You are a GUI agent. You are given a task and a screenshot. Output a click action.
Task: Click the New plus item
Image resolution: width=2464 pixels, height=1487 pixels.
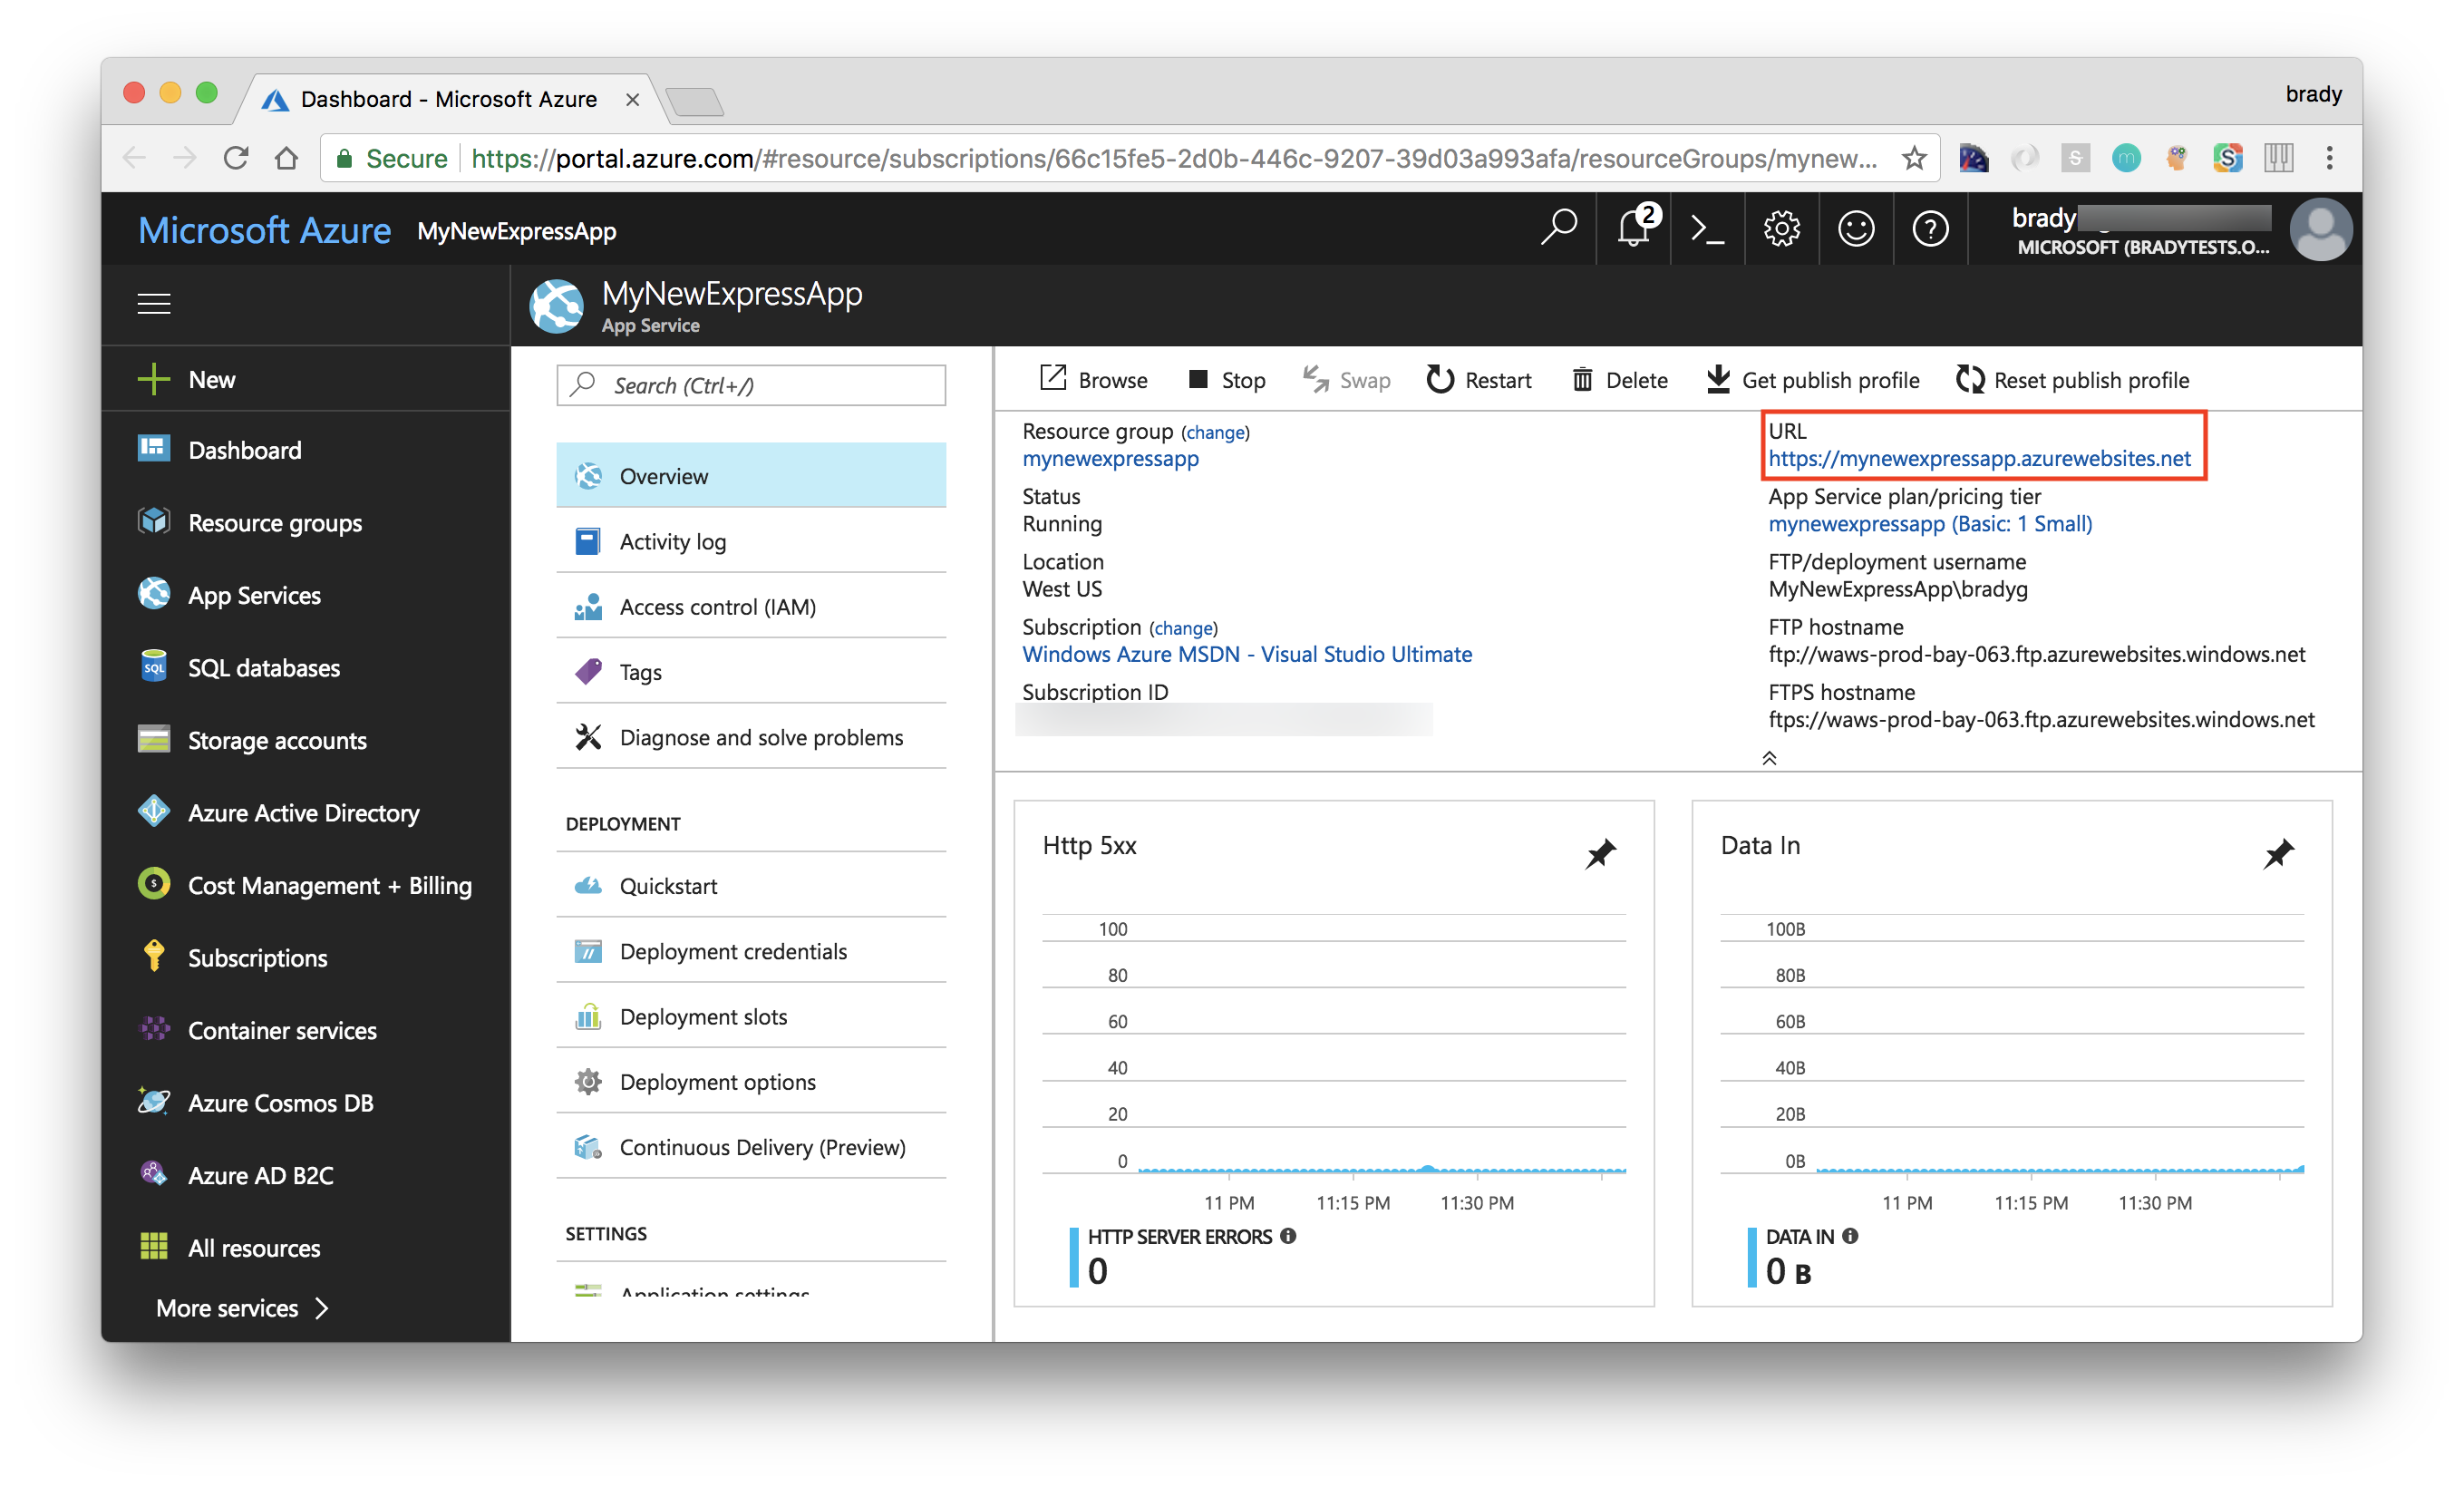pos(306,380)
